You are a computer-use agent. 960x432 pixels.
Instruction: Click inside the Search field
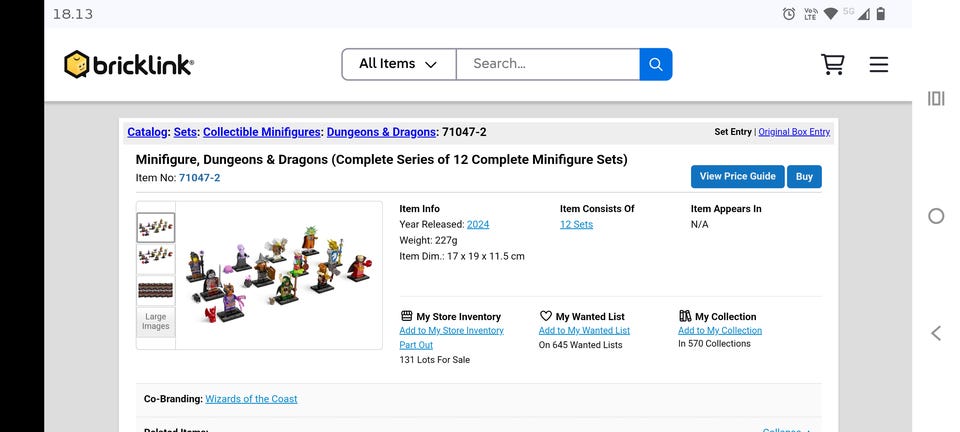[x=548, y=64]
